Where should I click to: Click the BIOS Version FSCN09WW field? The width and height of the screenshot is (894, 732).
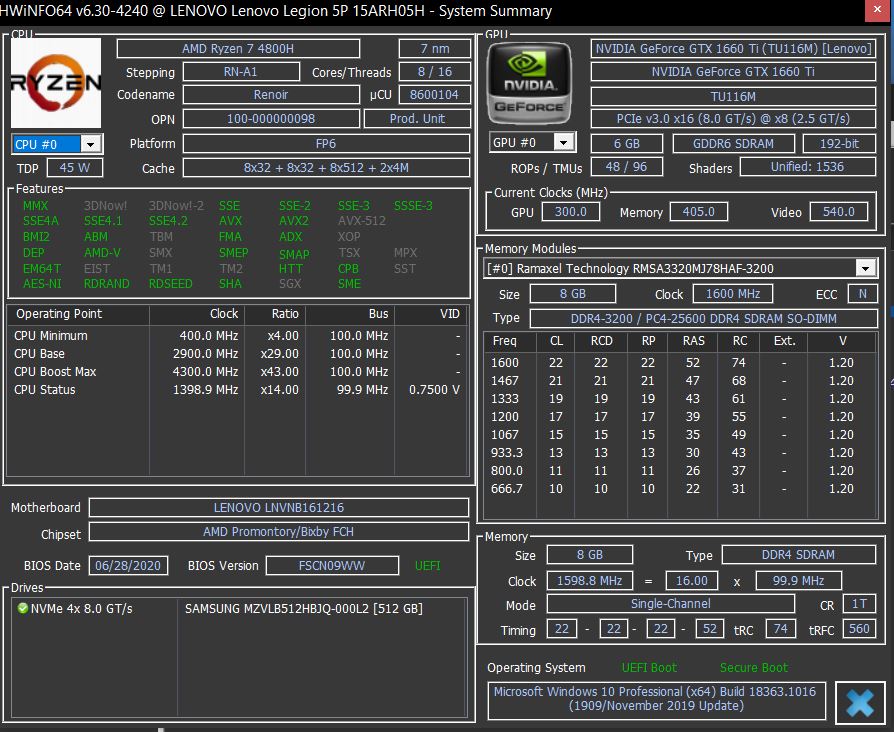331,566
